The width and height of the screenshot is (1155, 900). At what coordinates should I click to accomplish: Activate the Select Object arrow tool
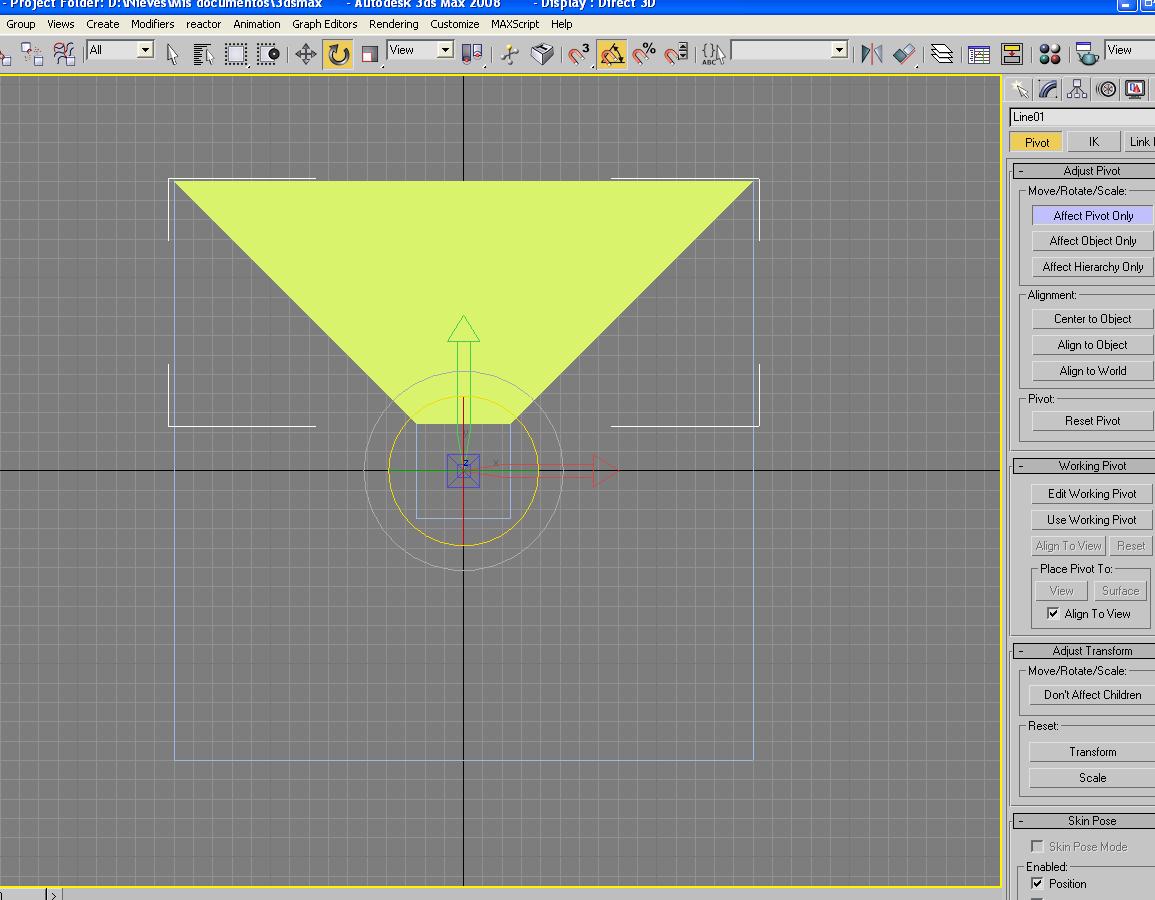(x=172, y=54)
